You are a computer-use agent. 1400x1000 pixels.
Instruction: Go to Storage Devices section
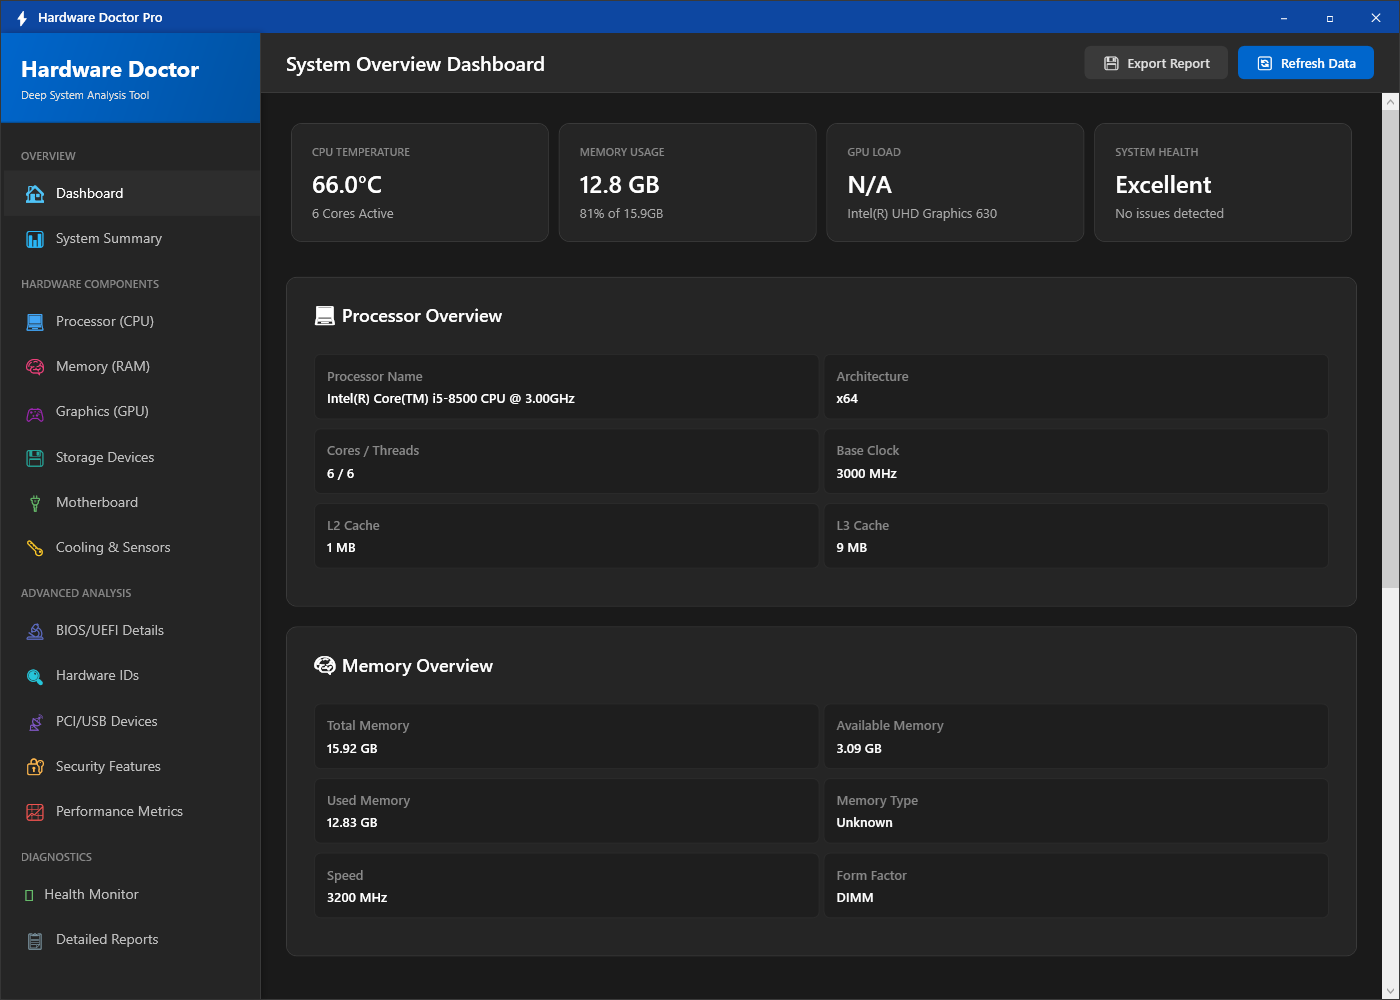[131, 458]
